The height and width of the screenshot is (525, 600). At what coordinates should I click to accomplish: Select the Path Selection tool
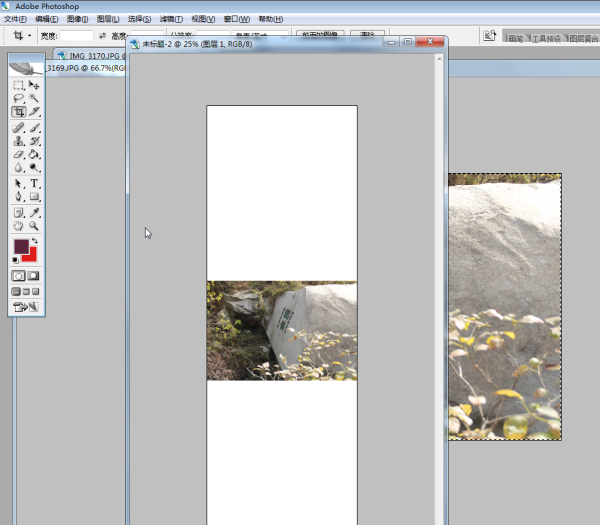[x=18, y=183]
